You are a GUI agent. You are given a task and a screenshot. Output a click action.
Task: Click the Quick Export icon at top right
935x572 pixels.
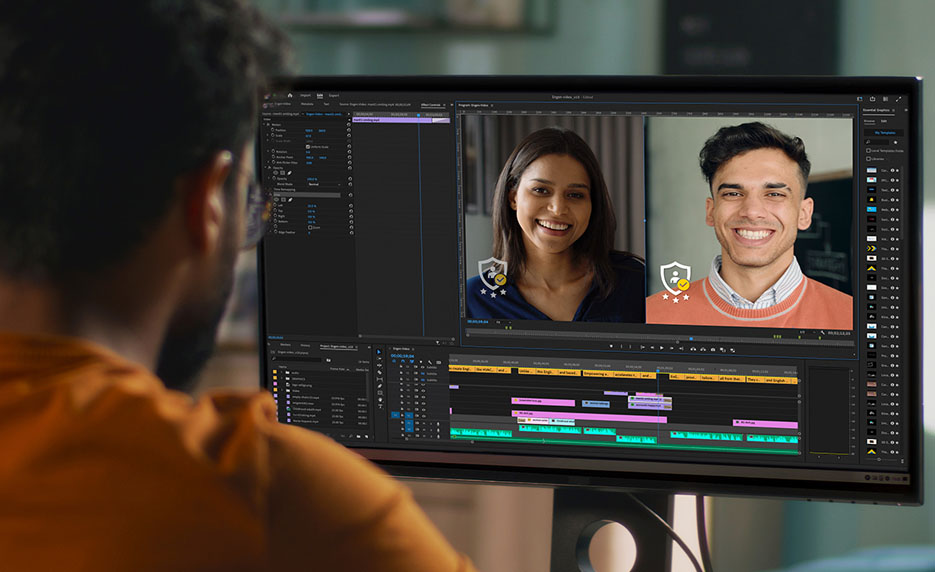(x=872, y=98)
